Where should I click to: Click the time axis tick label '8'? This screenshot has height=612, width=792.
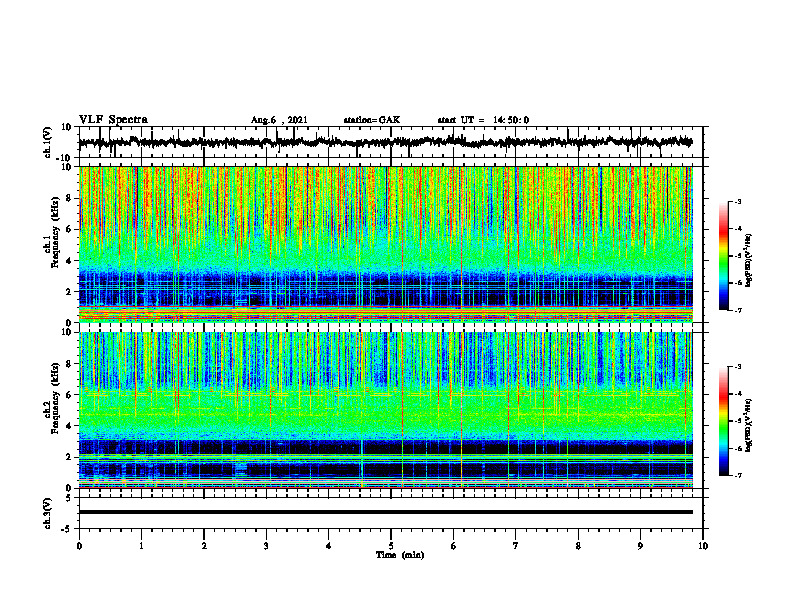(x=578, y=546)
